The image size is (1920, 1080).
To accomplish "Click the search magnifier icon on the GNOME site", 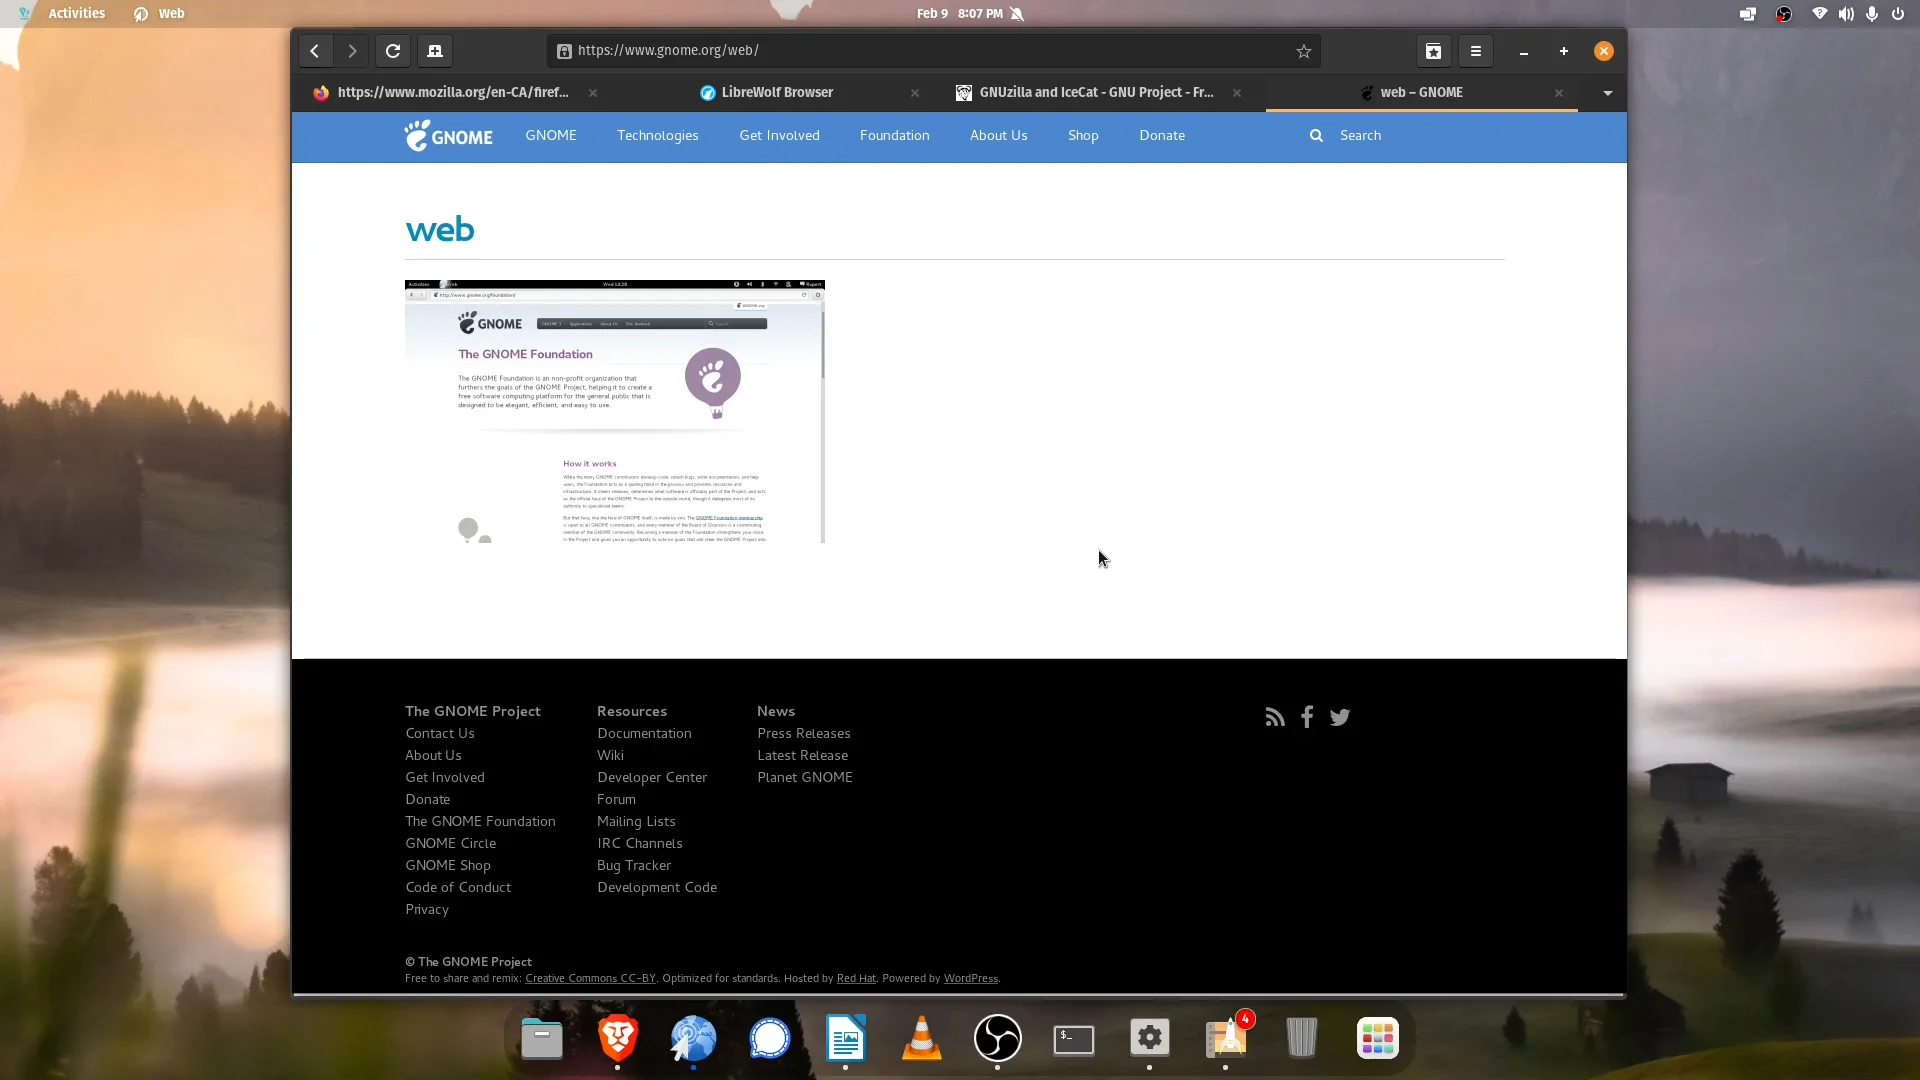I will click(x=1316, y=136).
